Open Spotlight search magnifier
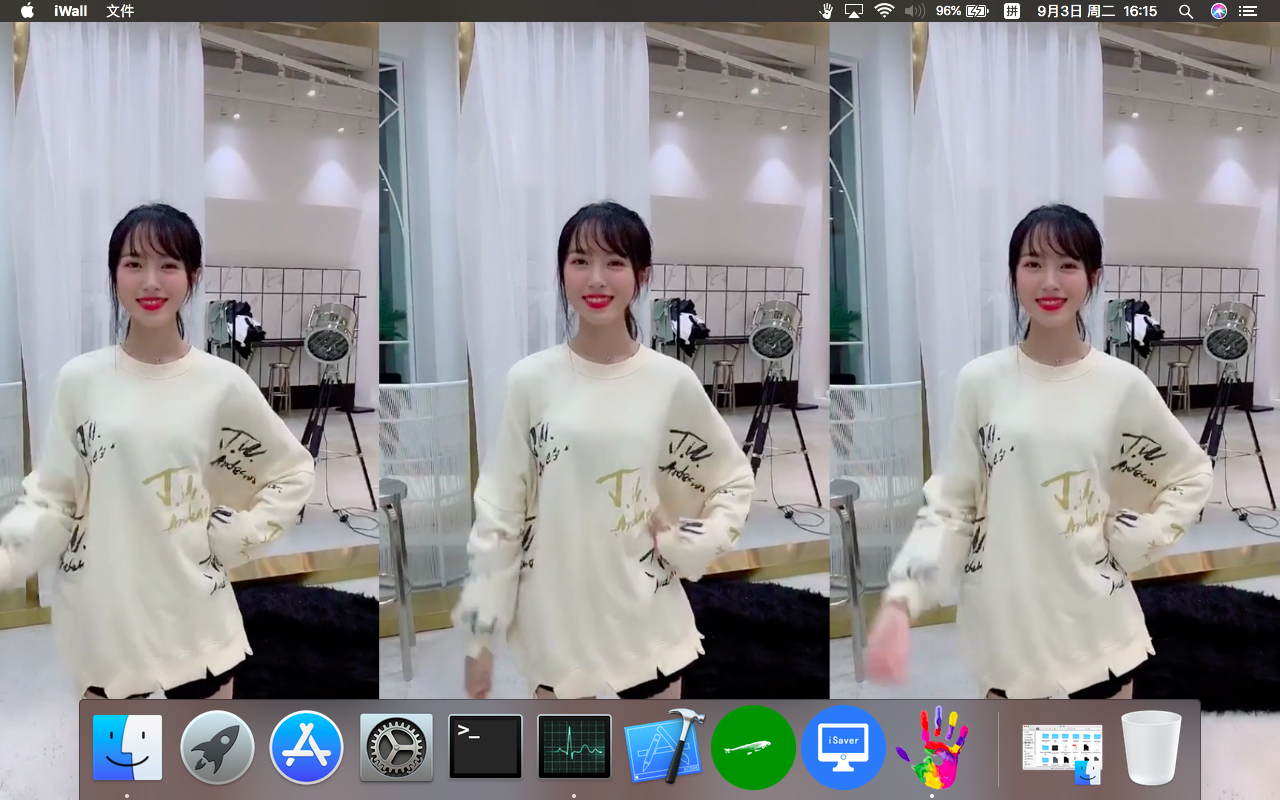Screen dimensions: 1280x800 (x=1186, y=11)
